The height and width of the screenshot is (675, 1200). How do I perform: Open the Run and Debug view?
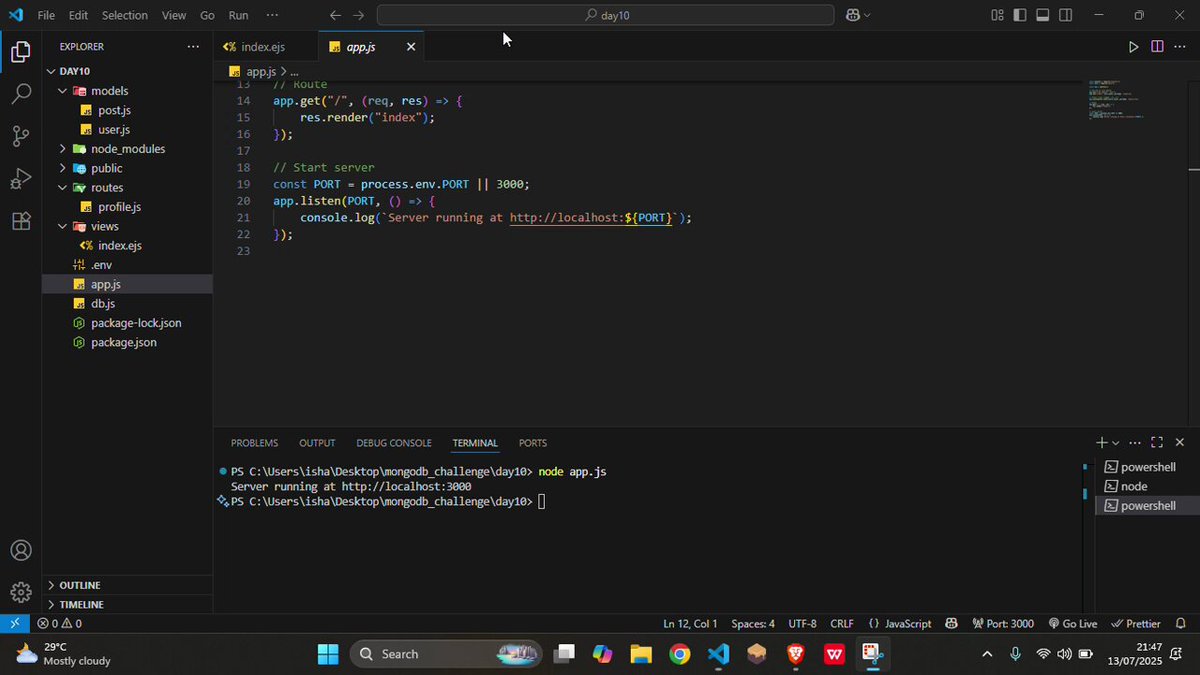point(20,179)
